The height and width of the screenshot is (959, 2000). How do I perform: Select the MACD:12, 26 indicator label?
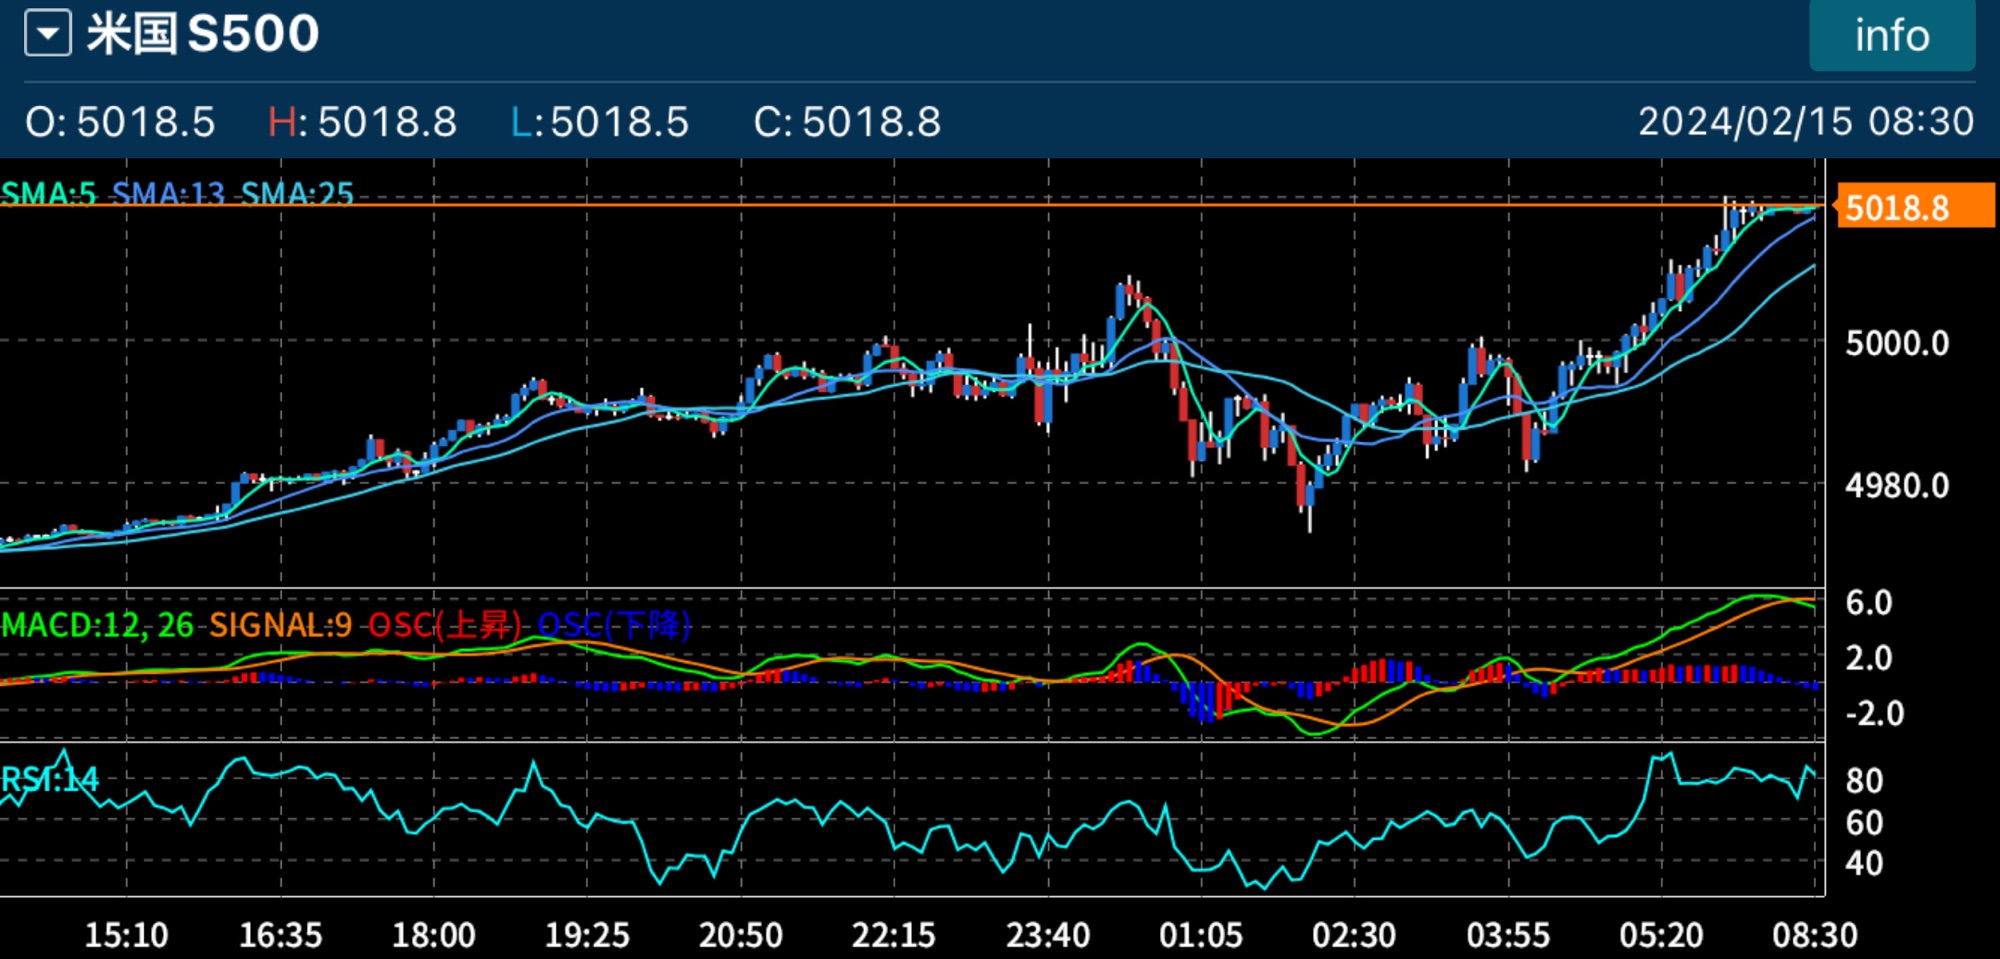point(98,625)
